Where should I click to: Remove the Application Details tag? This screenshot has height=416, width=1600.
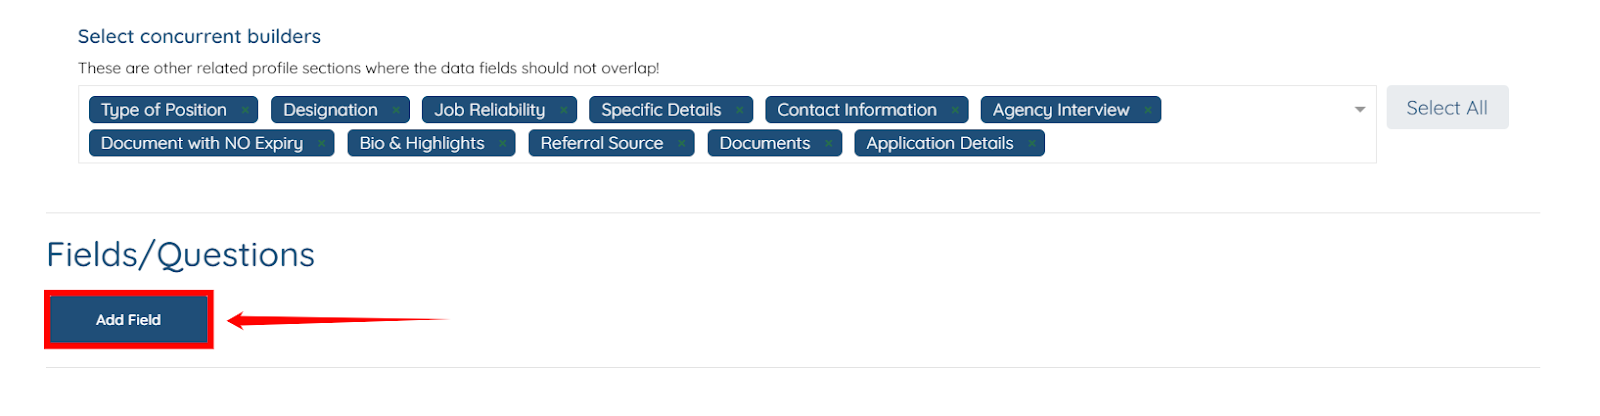[1032, 144]
